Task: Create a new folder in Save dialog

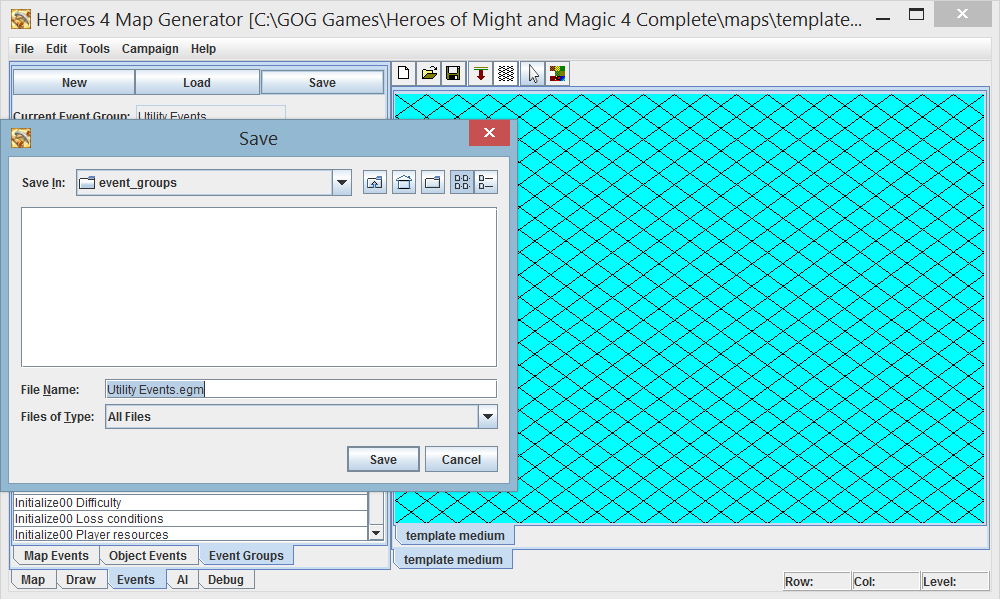Action: point(433,183)
